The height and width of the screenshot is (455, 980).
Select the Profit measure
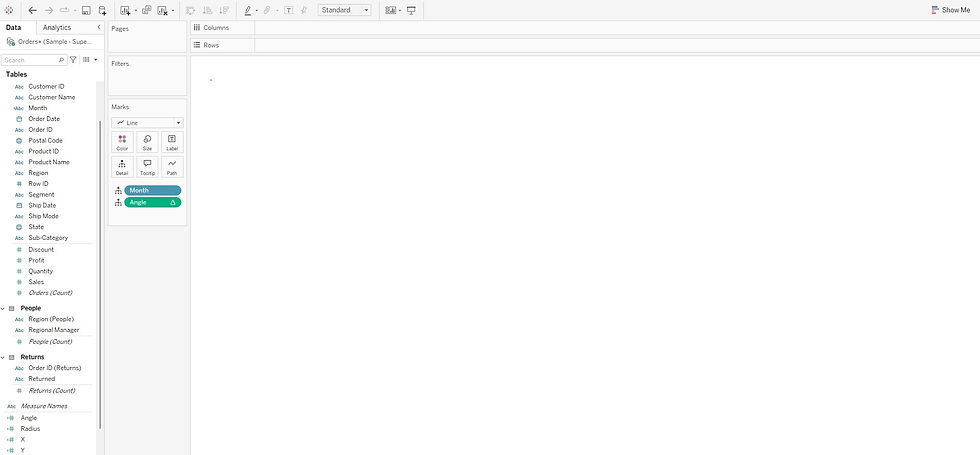36,261
